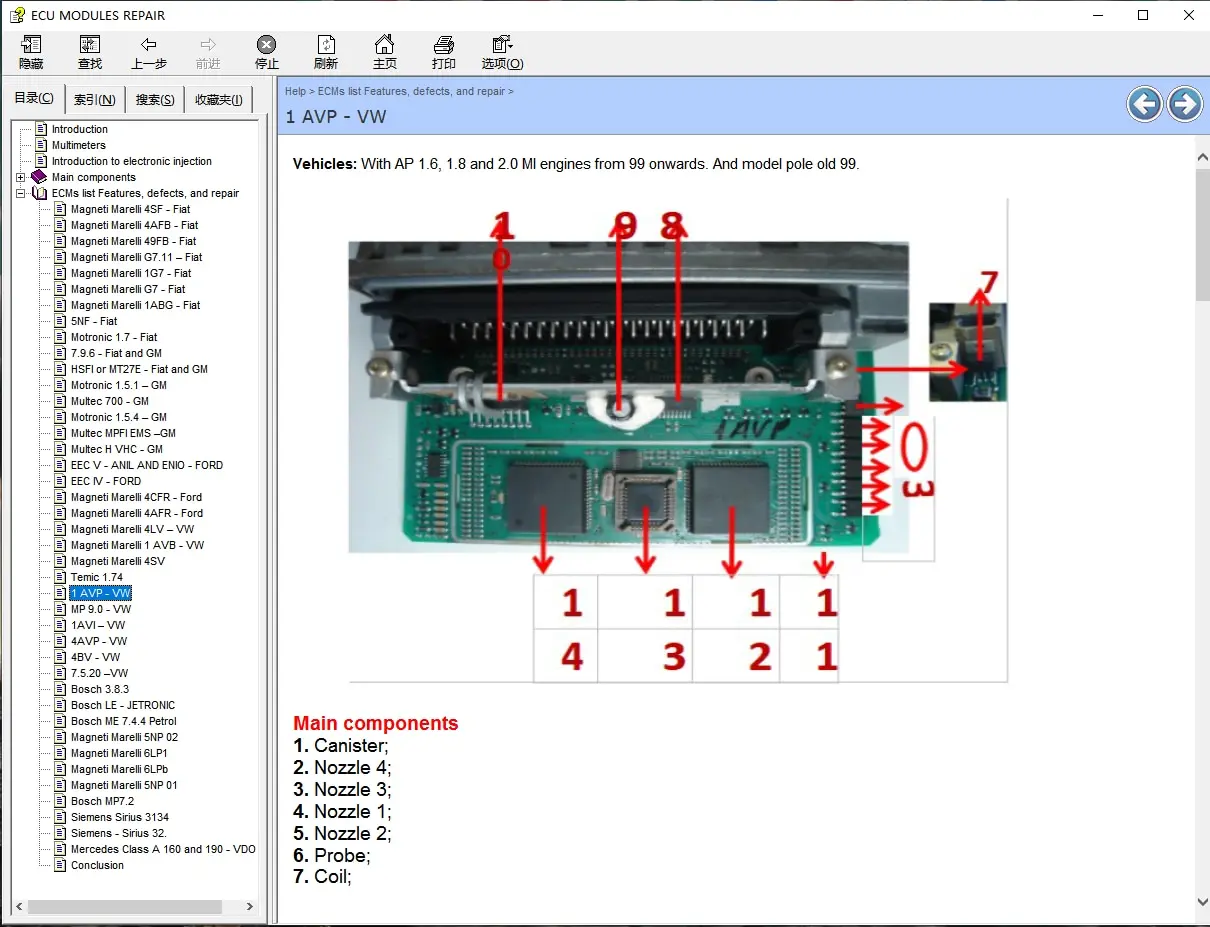Open the 收藏夹(I) favorites tab
1210x927 pixels.
click(x=218, y=99)
